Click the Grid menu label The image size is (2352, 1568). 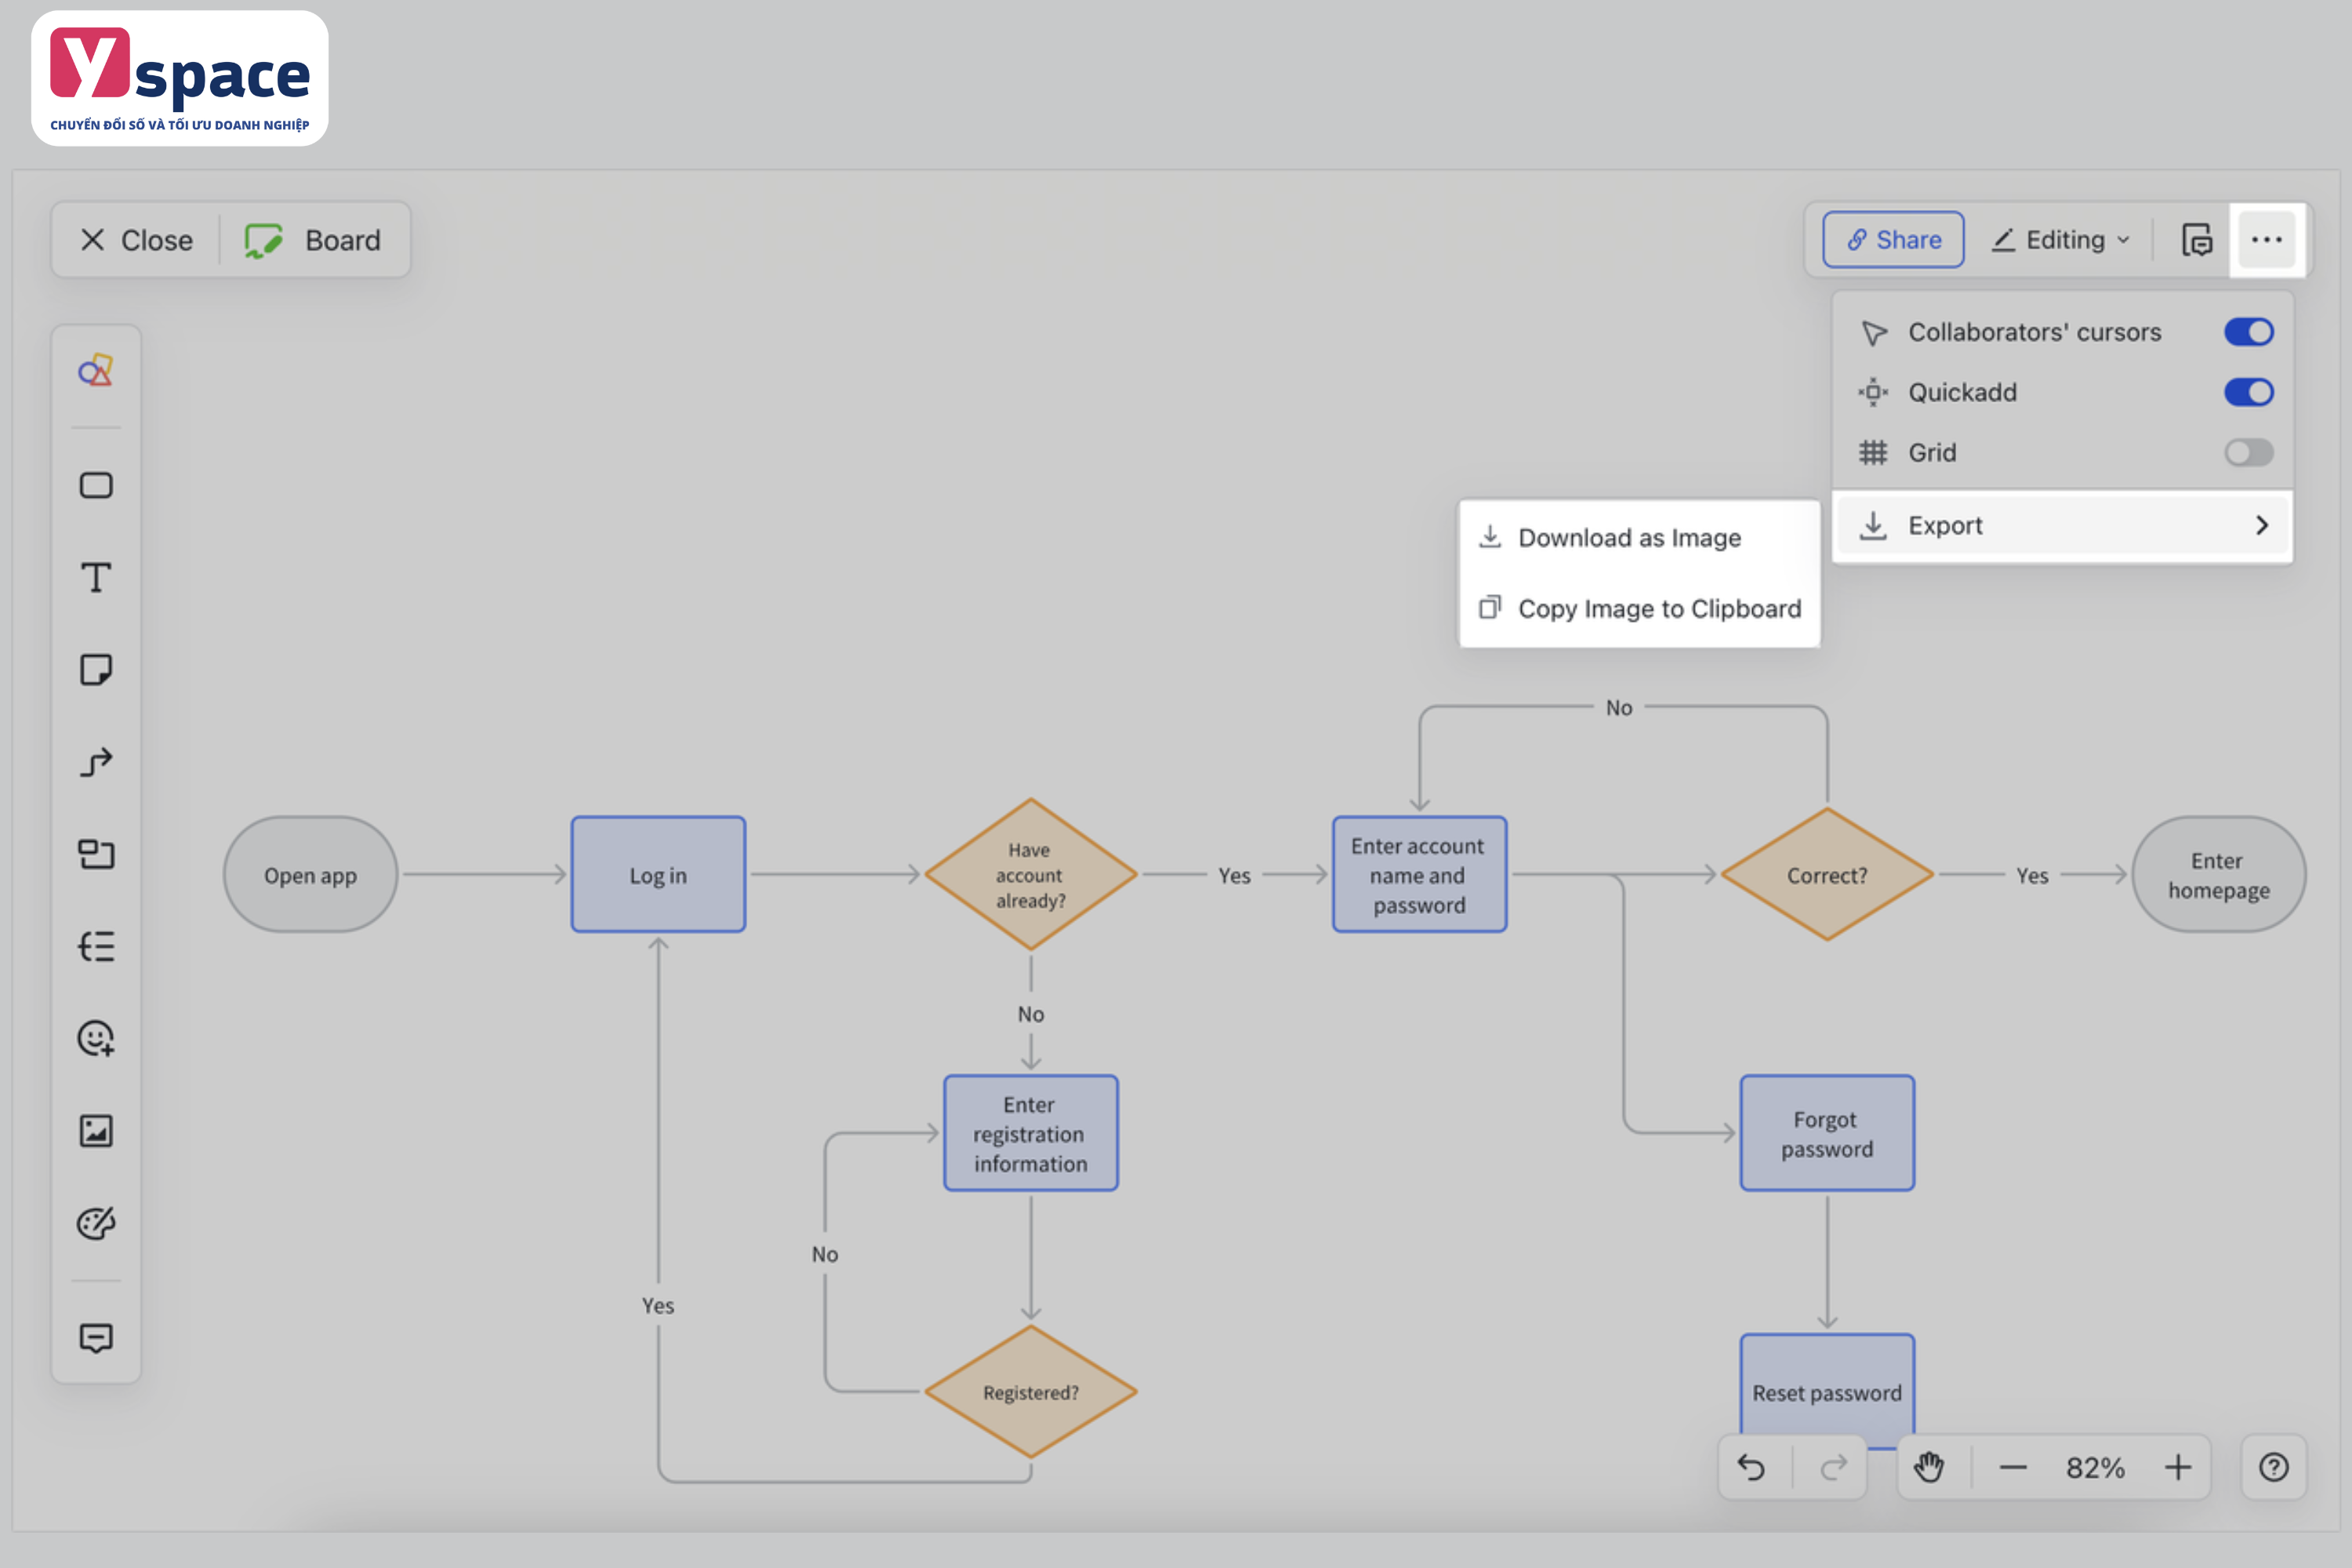pyautogui.click(x=1932, y=452)
